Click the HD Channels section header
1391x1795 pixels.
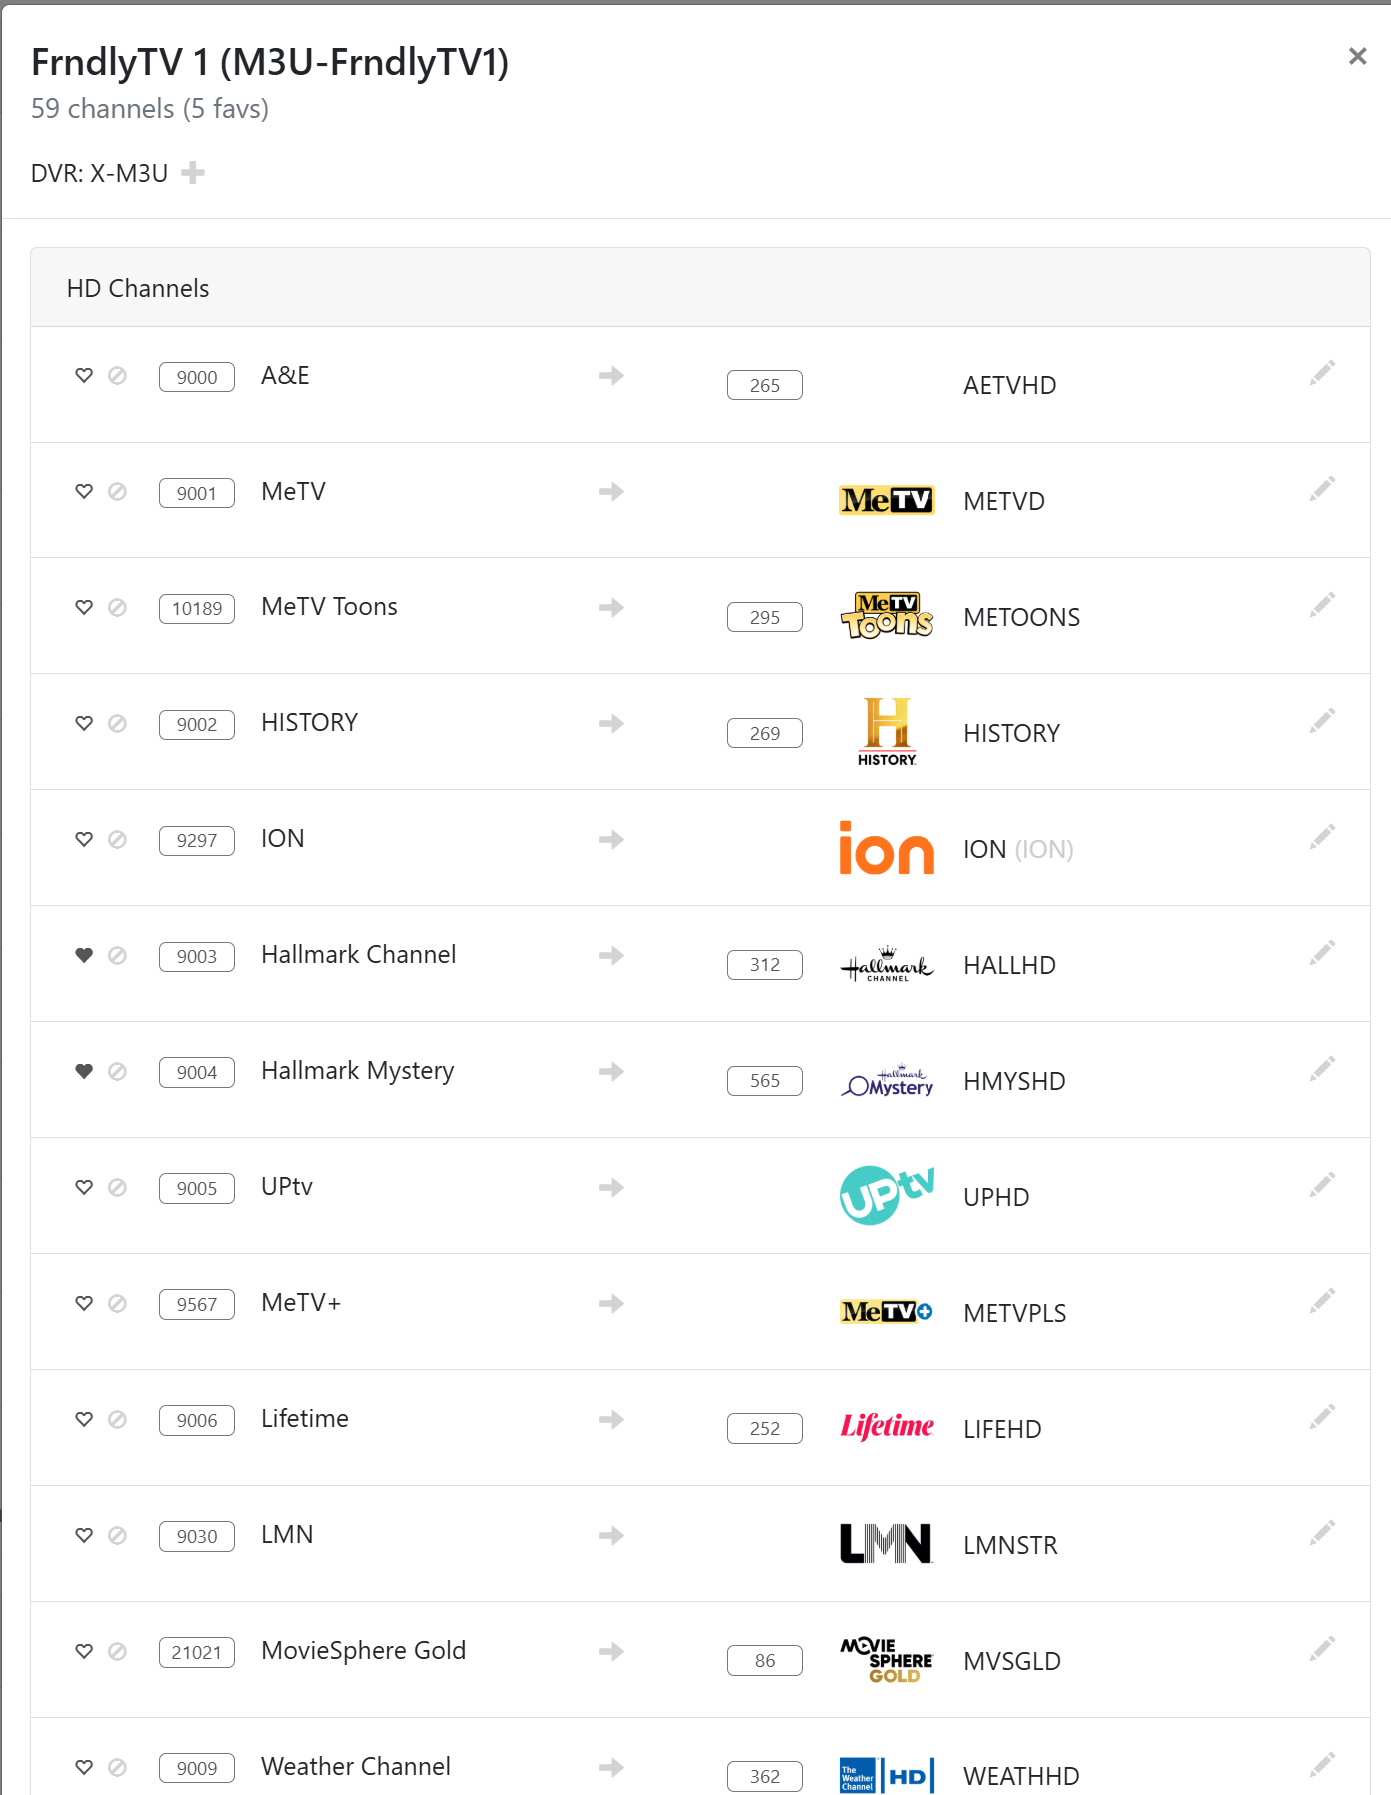coord(138,289)
